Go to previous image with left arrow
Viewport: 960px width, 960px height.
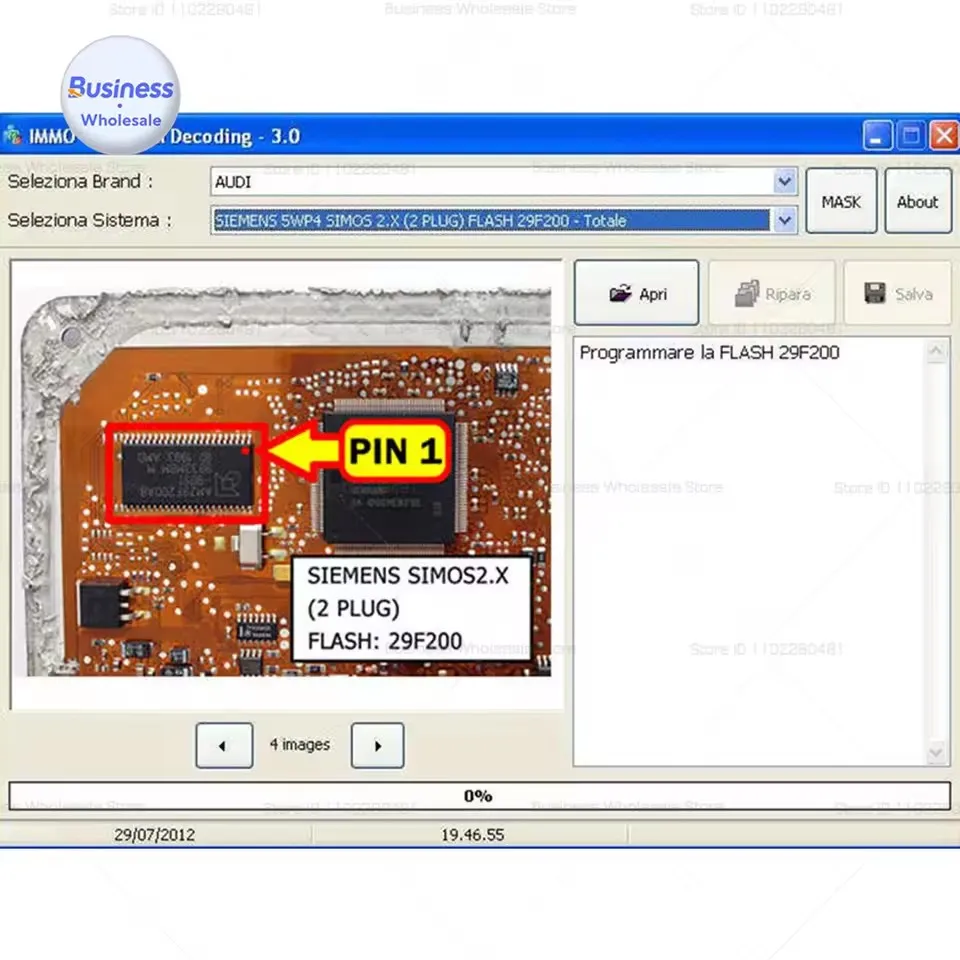[x=223, y=745]
